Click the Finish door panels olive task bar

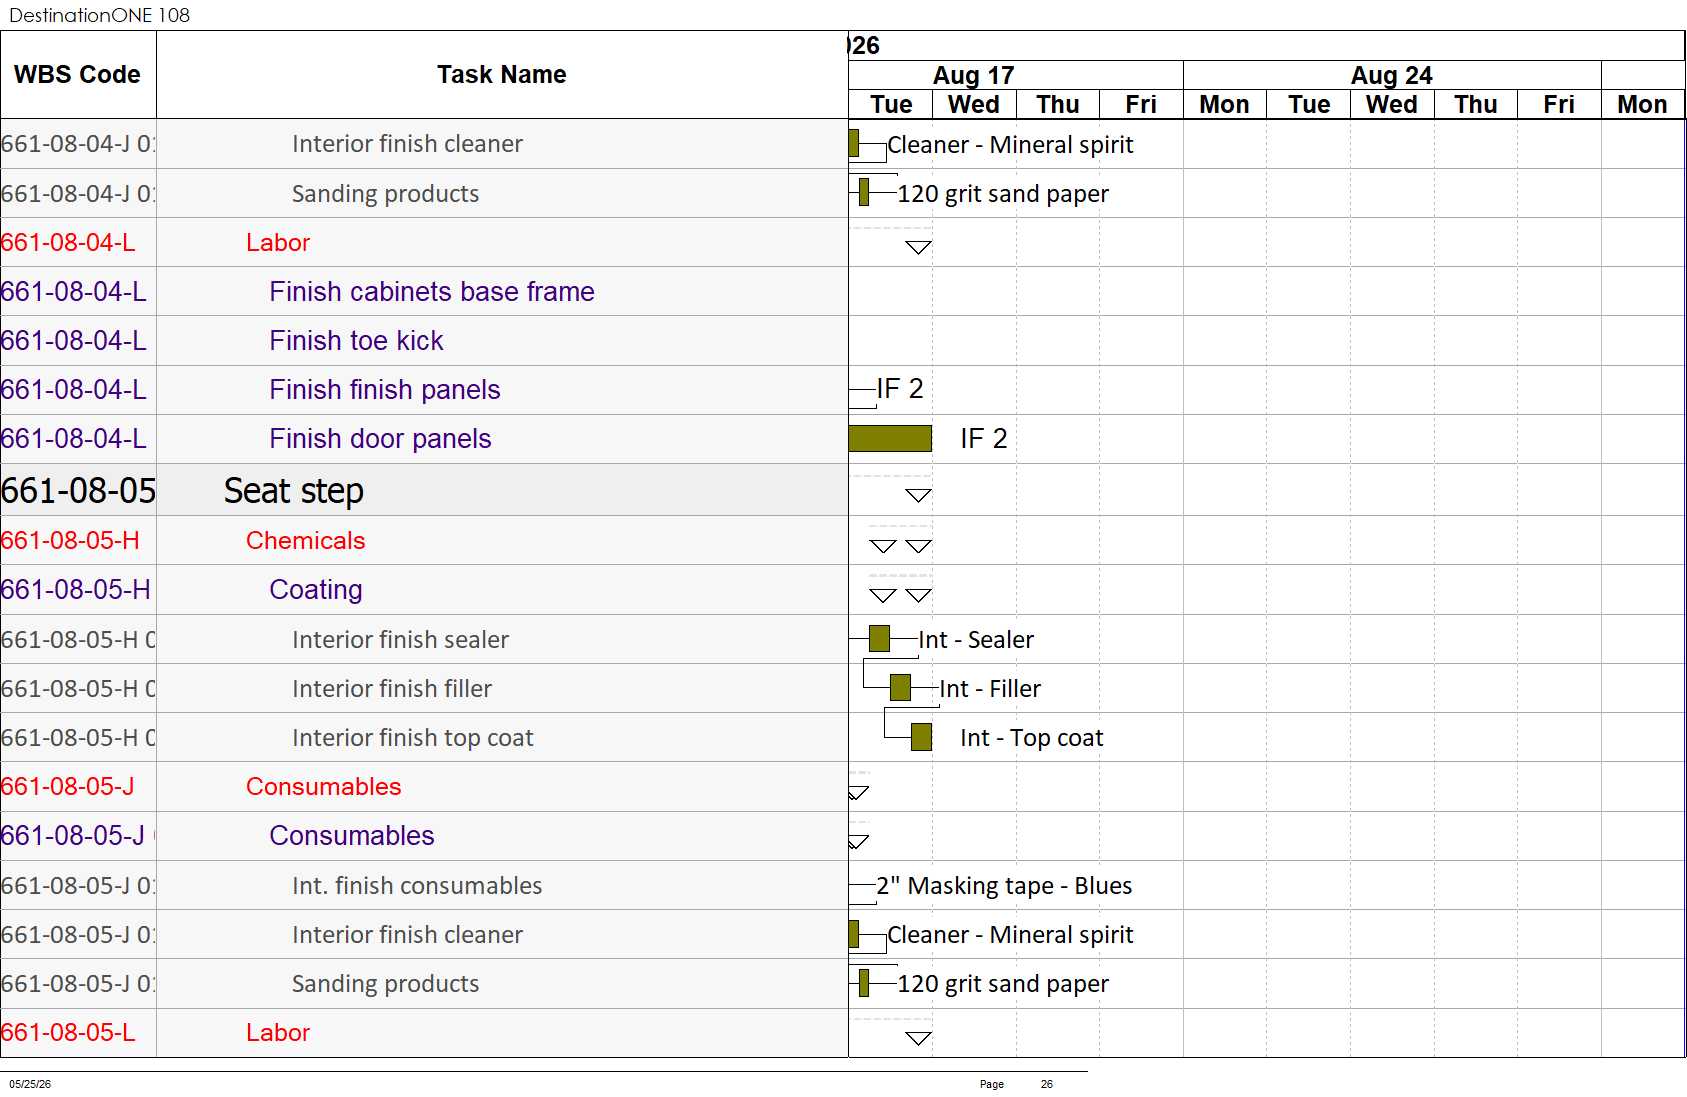coord(890,439)
